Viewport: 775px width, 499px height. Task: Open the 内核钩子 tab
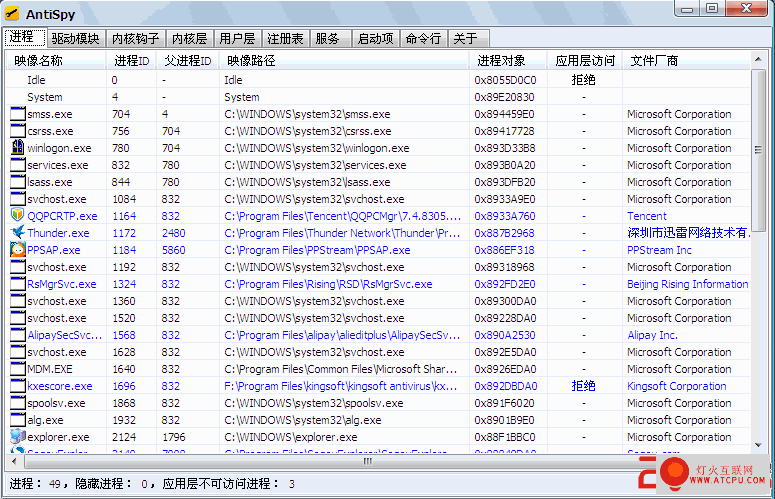(135, 39)
